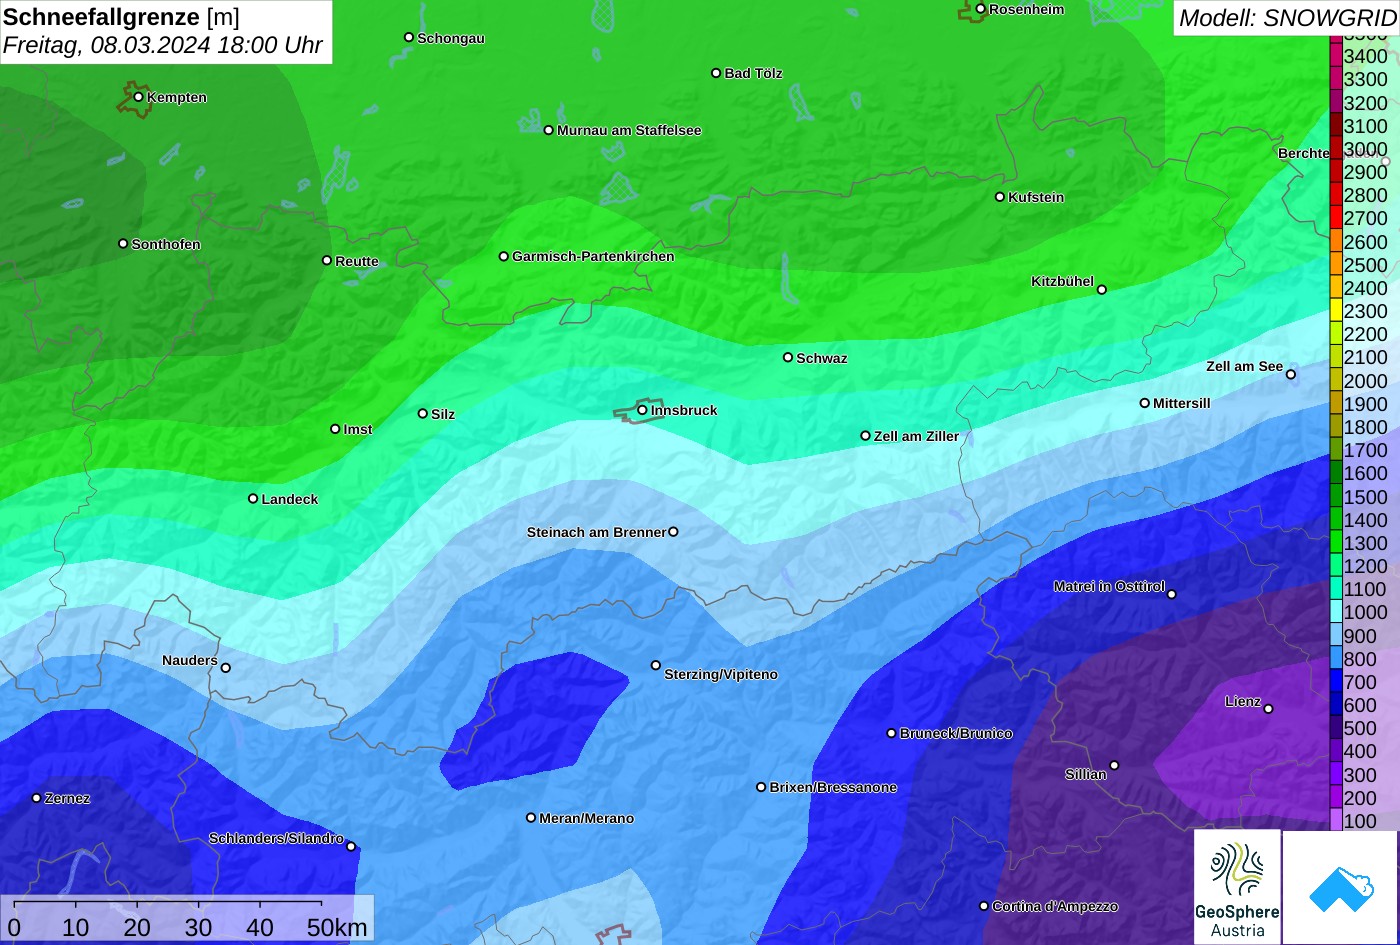Click the 3100 value in legend
Screen dimensions: 1400x945
[x=1365, y=126]
